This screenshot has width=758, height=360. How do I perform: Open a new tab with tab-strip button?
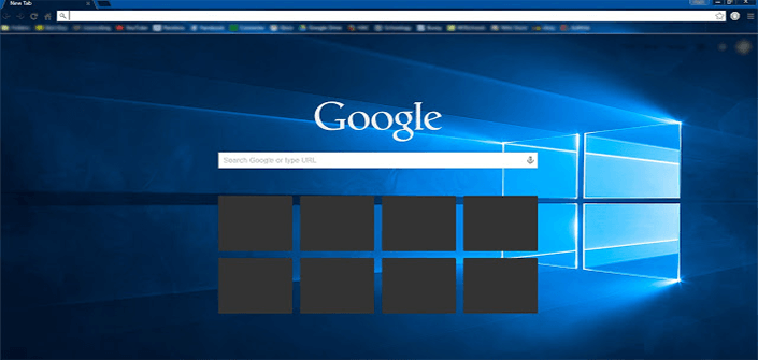point(104,4)
